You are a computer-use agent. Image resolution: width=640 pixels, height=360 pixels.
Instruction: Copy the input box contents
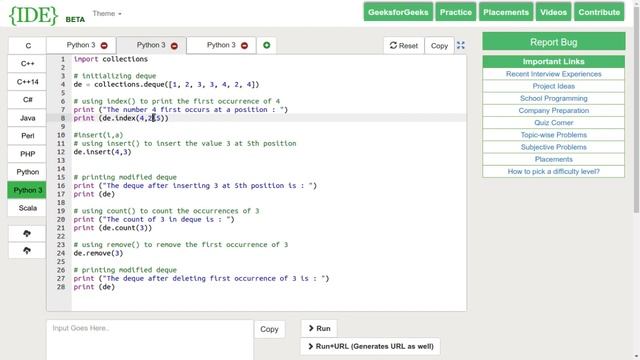tap(269, 329)
